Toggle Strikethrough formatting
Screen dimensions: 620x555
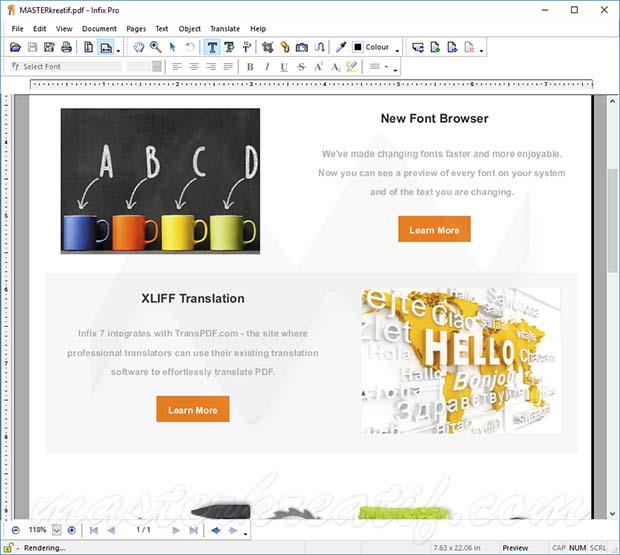point(301,67)
